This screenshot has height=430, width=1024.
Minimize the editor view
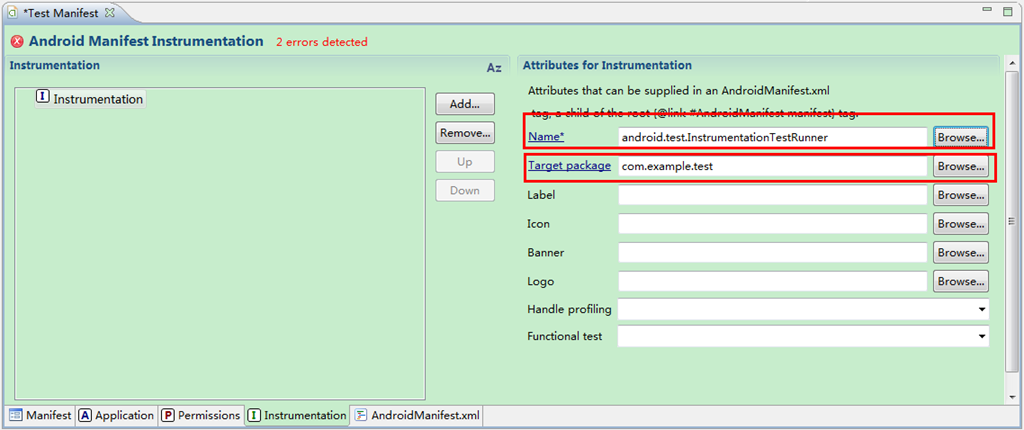coord(988,11)
